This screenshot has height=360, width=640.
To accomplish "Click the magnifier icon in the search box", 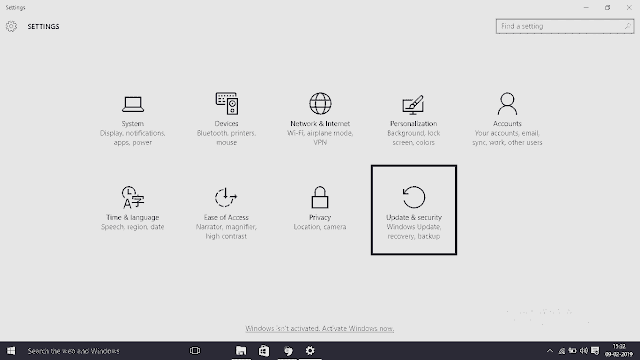I will 627,26.
